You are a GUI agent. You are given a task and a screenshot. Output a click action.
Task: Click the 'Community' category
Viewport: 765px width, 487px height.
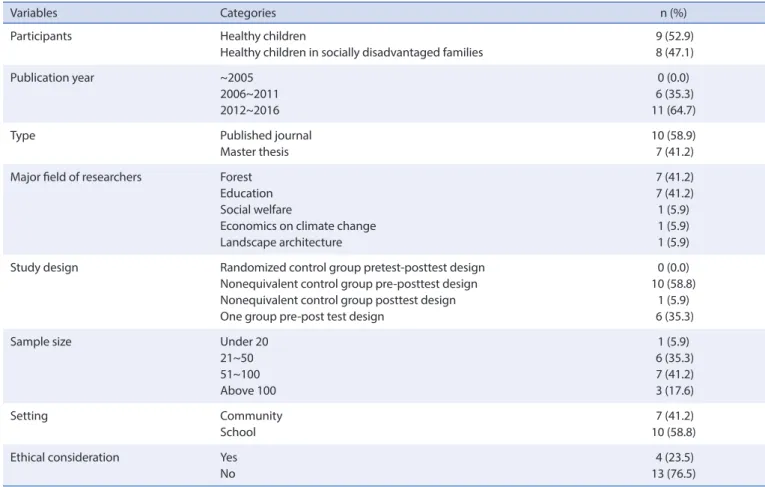(x=251, y=416)
